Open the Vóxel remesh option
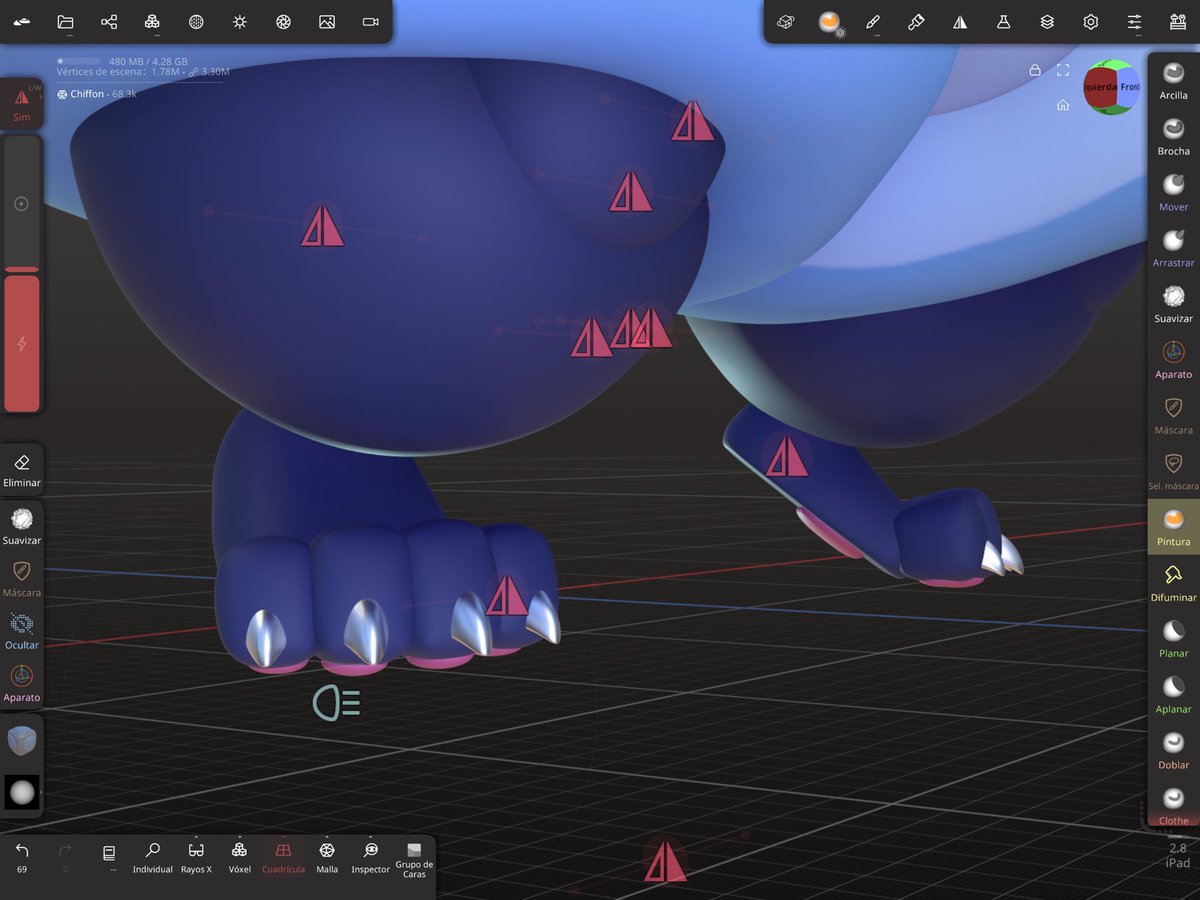The image size is (1200, 900). 239,857
